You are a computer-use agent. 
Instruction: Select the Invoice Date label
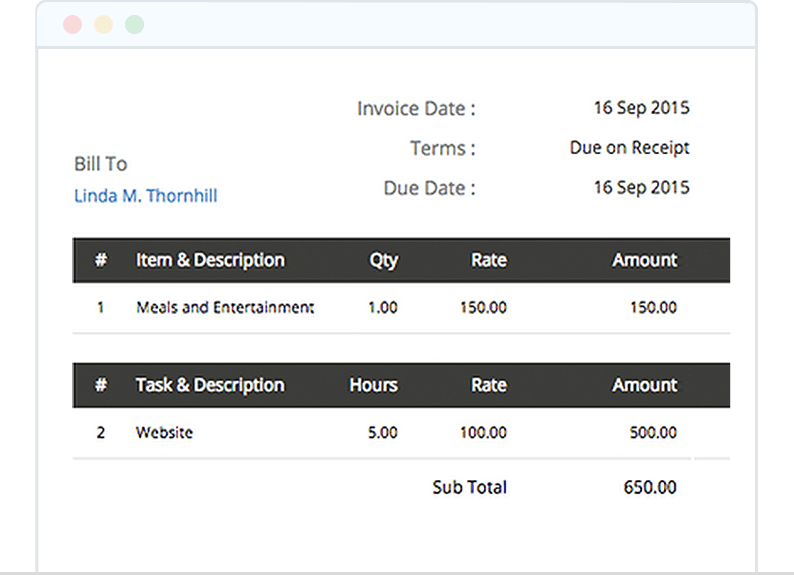416,109
